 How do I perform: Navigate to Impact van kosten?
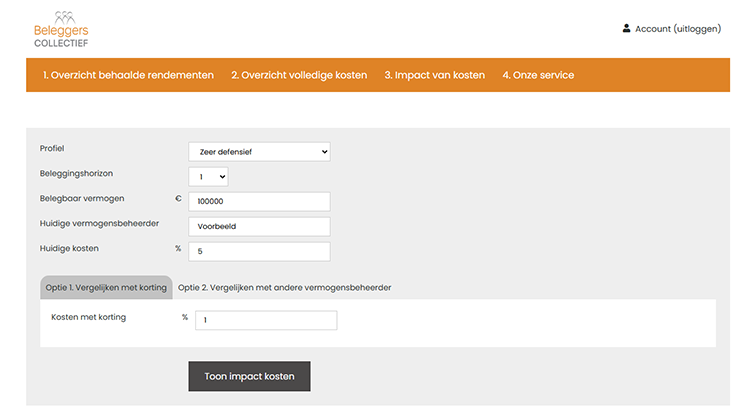click(434, 75)
